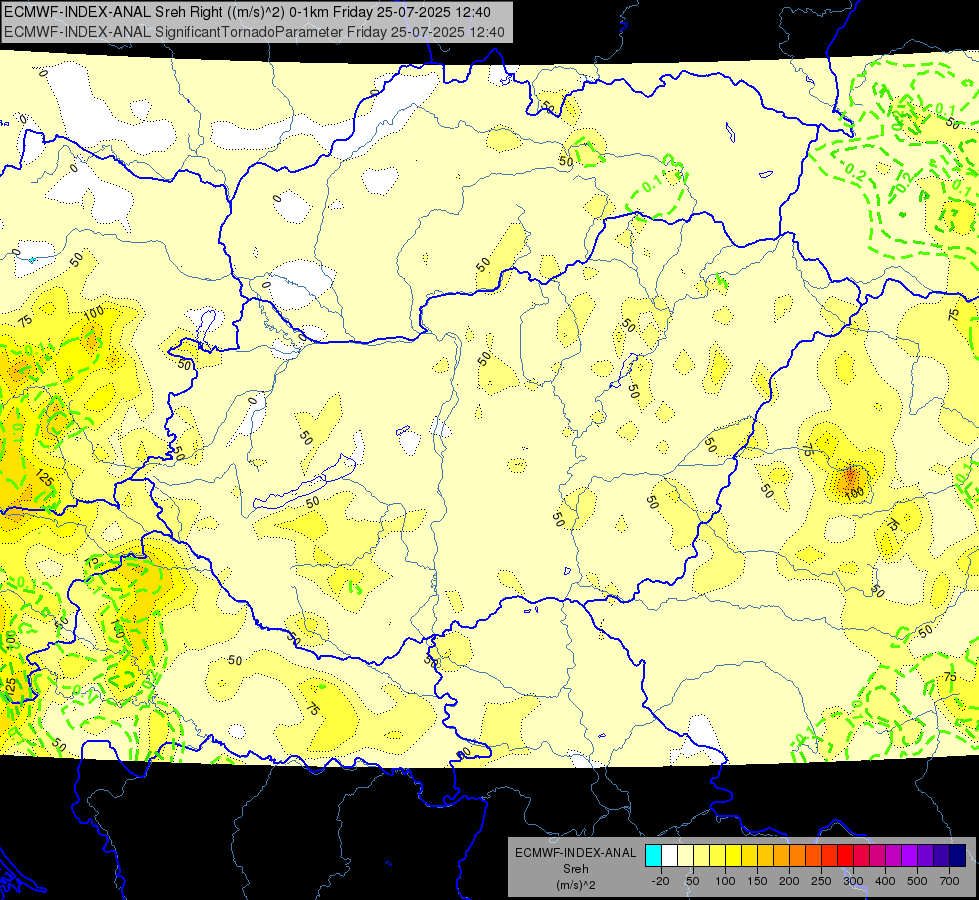This screenshot has width=979, height=900.
Task: Select the SignificantTornadoParameter title line
Action: pos(254,32)
